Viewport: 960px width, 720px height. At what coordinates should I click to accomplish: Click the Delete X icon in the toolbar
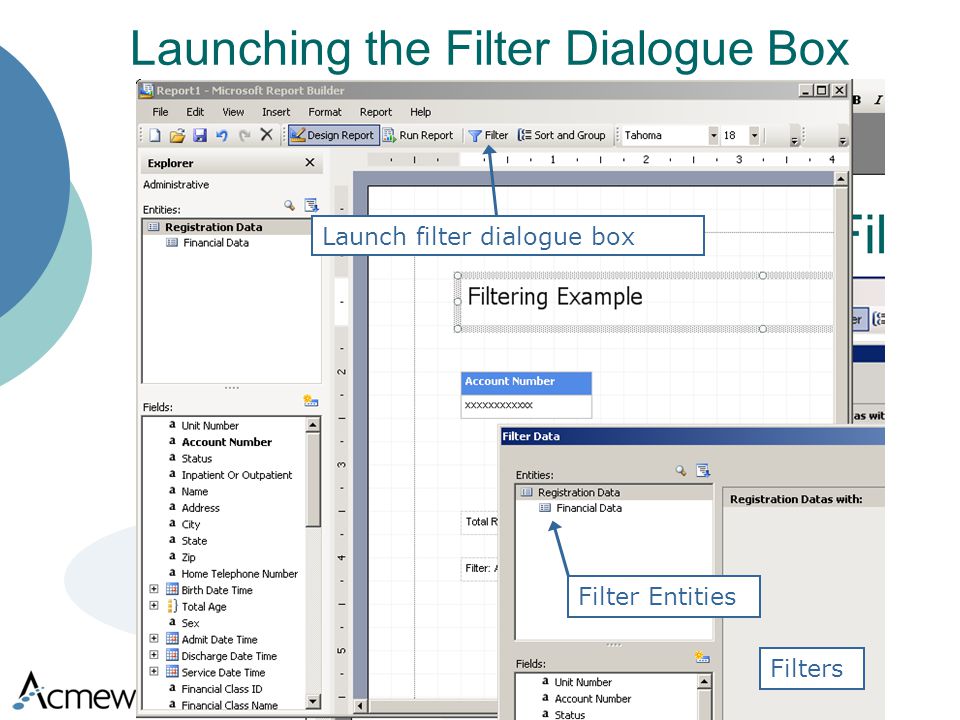(266, 135)
